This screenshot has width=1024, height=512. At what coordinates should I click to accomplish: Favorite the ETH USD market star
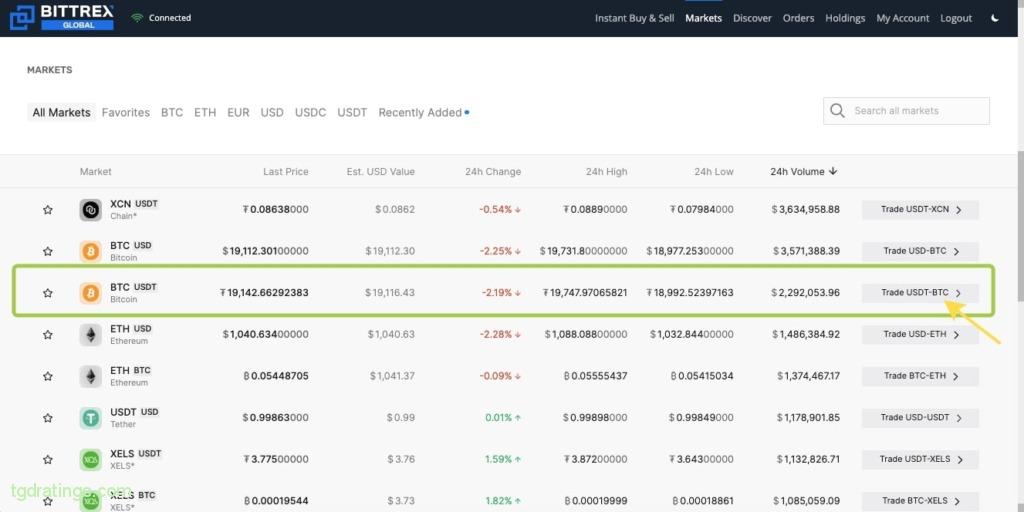pyautogui.click(x=48, y=335)
